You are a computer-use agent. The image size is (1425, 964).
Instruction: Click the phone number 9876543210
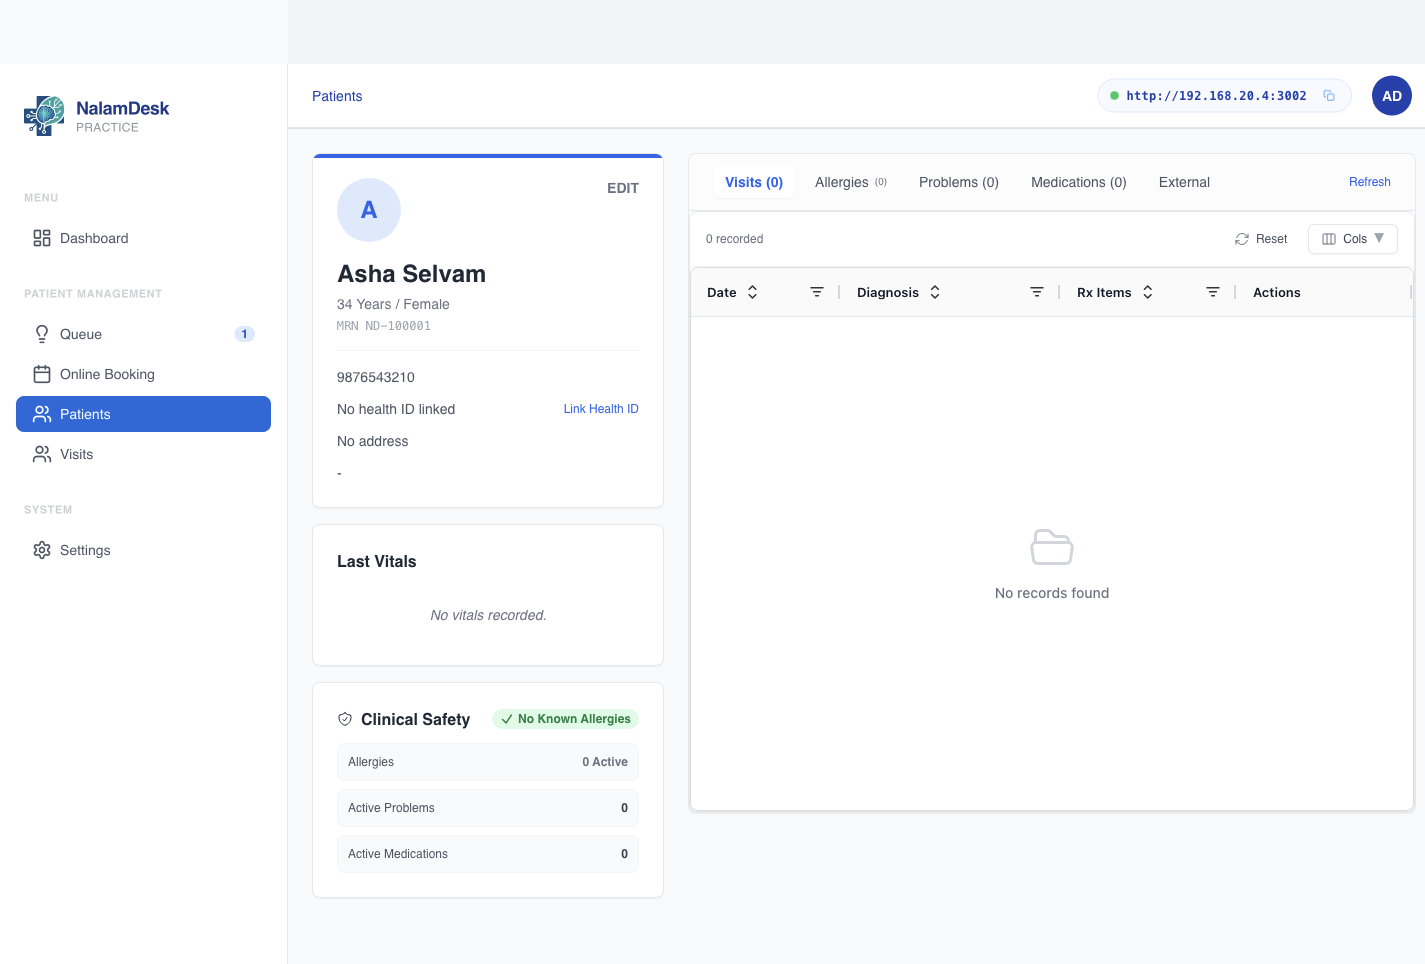pyautogui.click(x=376, y=377)
